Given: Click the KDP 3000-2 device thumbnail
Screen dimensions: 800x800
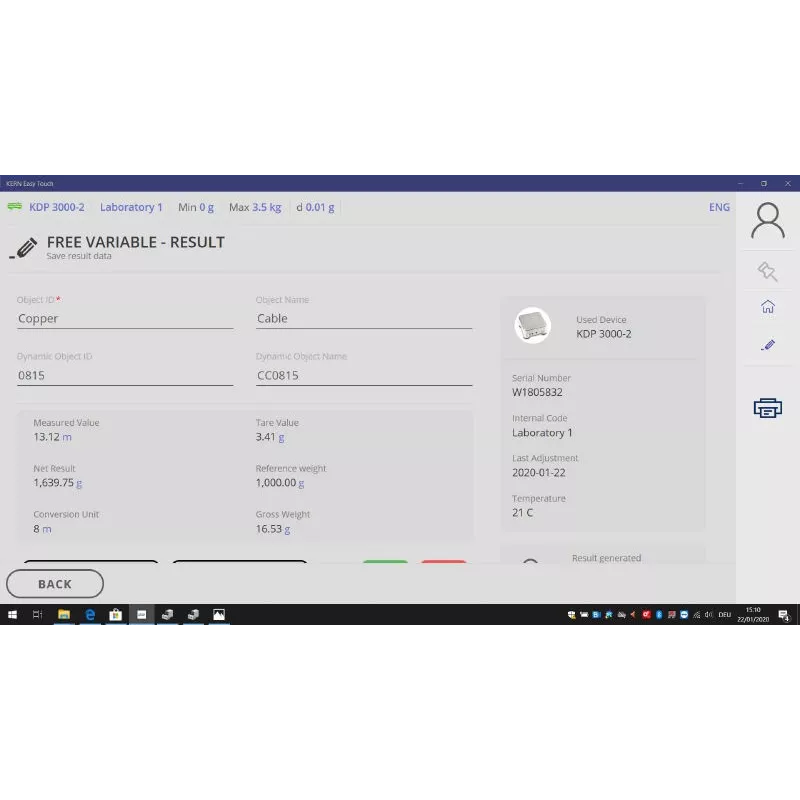Looking at the screenshot, I should (x=532, y=326).
